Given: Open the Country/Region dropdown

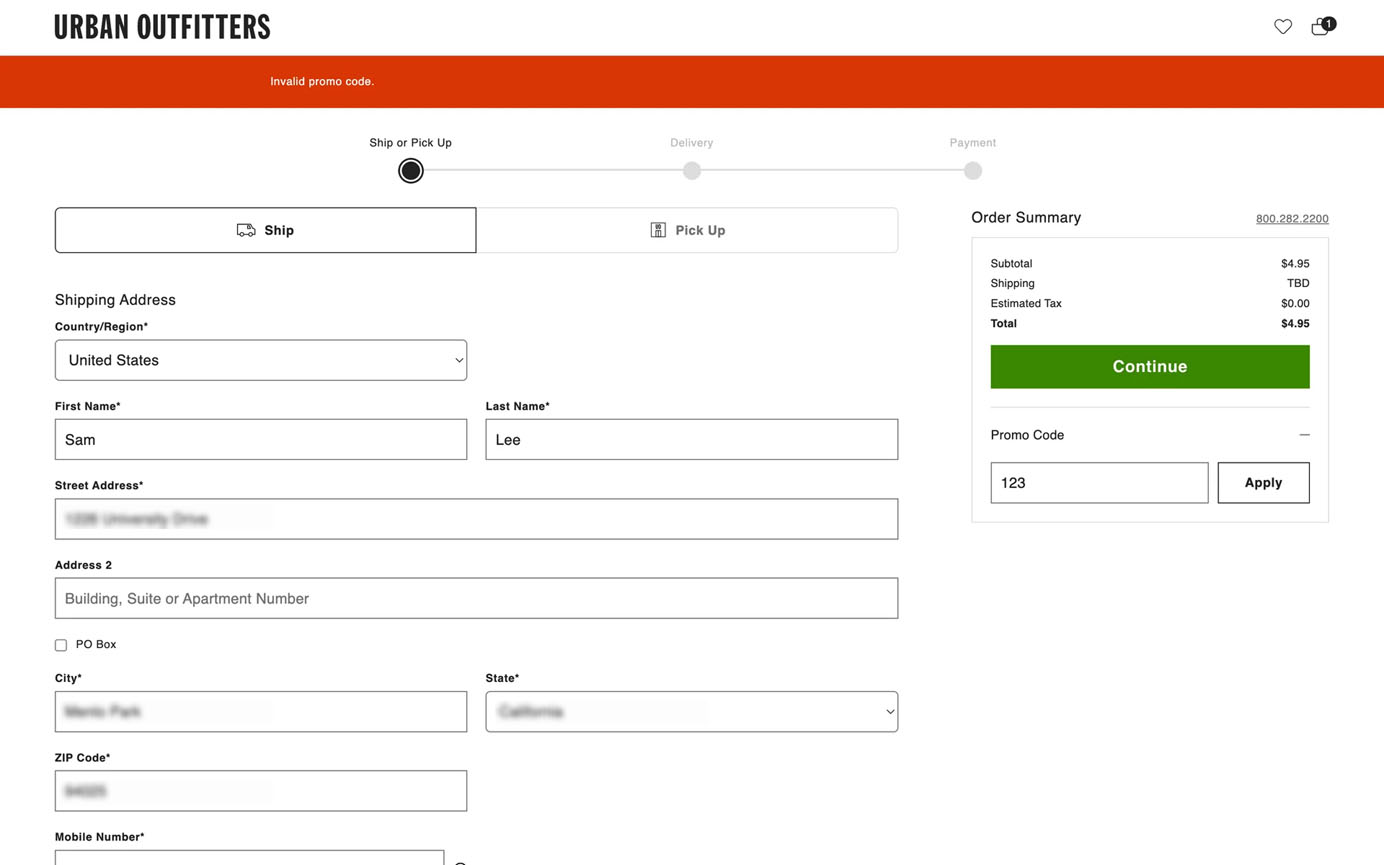Looking at the screenshot, I should (260, 360).
